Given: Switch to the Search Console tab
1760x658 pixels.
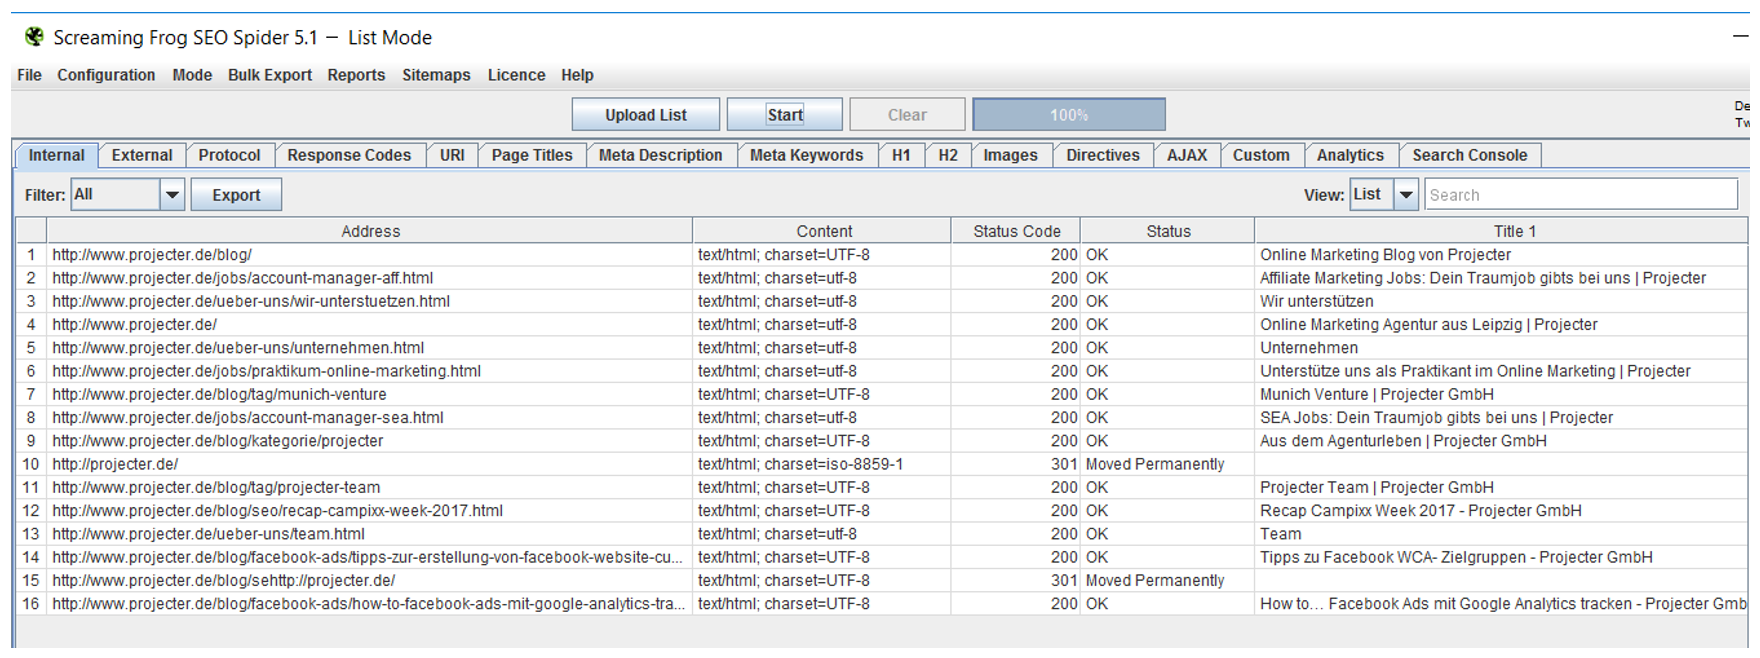Looking at the screenshot, I should click(x=1469, y=155).
